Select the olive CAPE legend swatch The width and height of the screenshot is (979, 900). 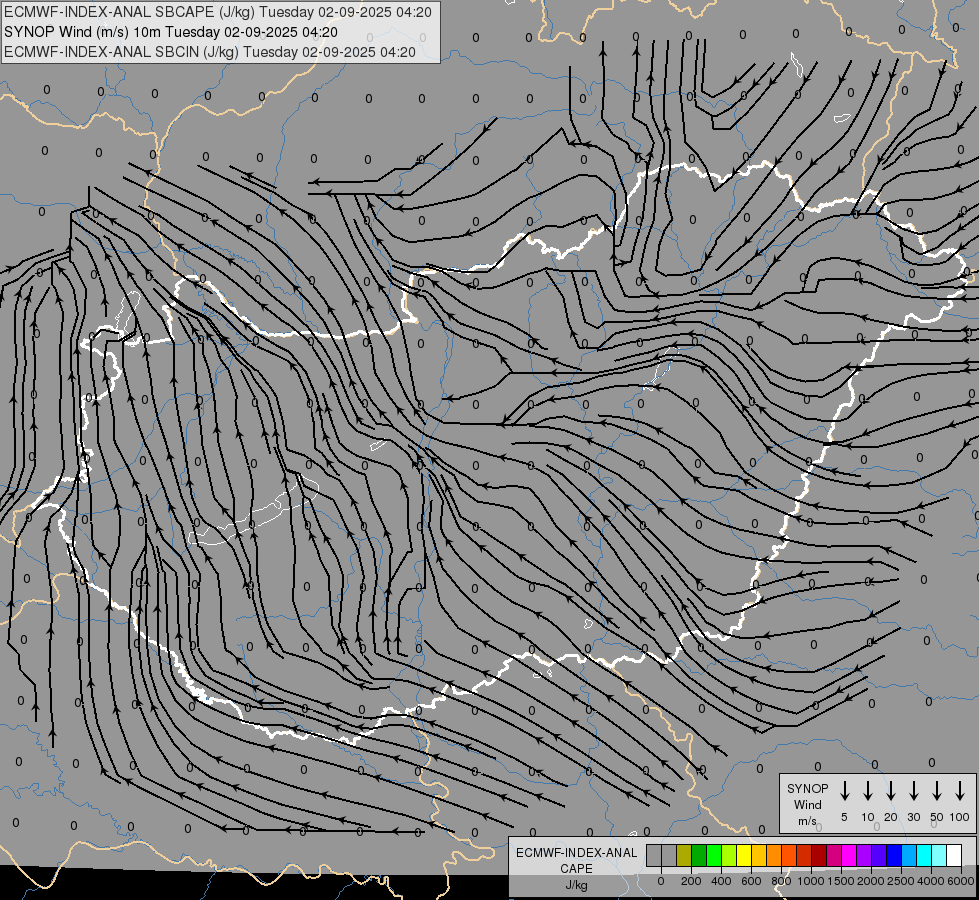[684, 855]
